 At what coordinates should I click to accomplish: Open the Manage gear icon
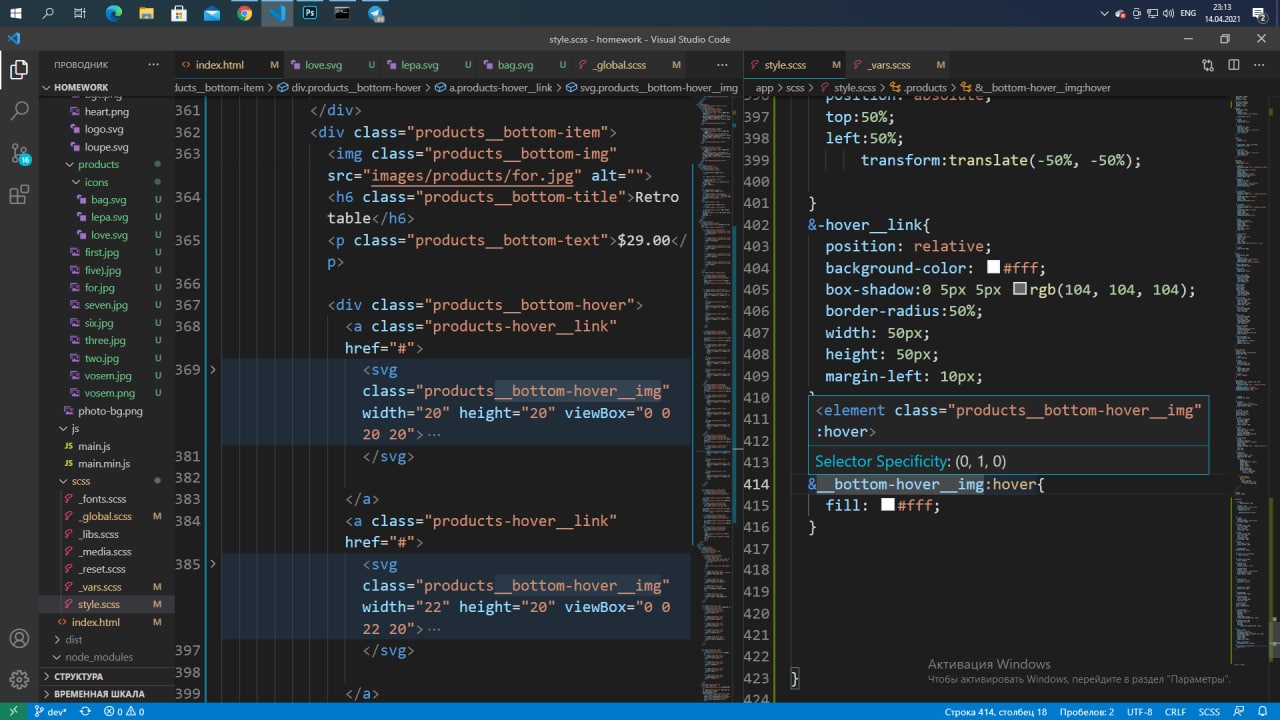point(19,680)
